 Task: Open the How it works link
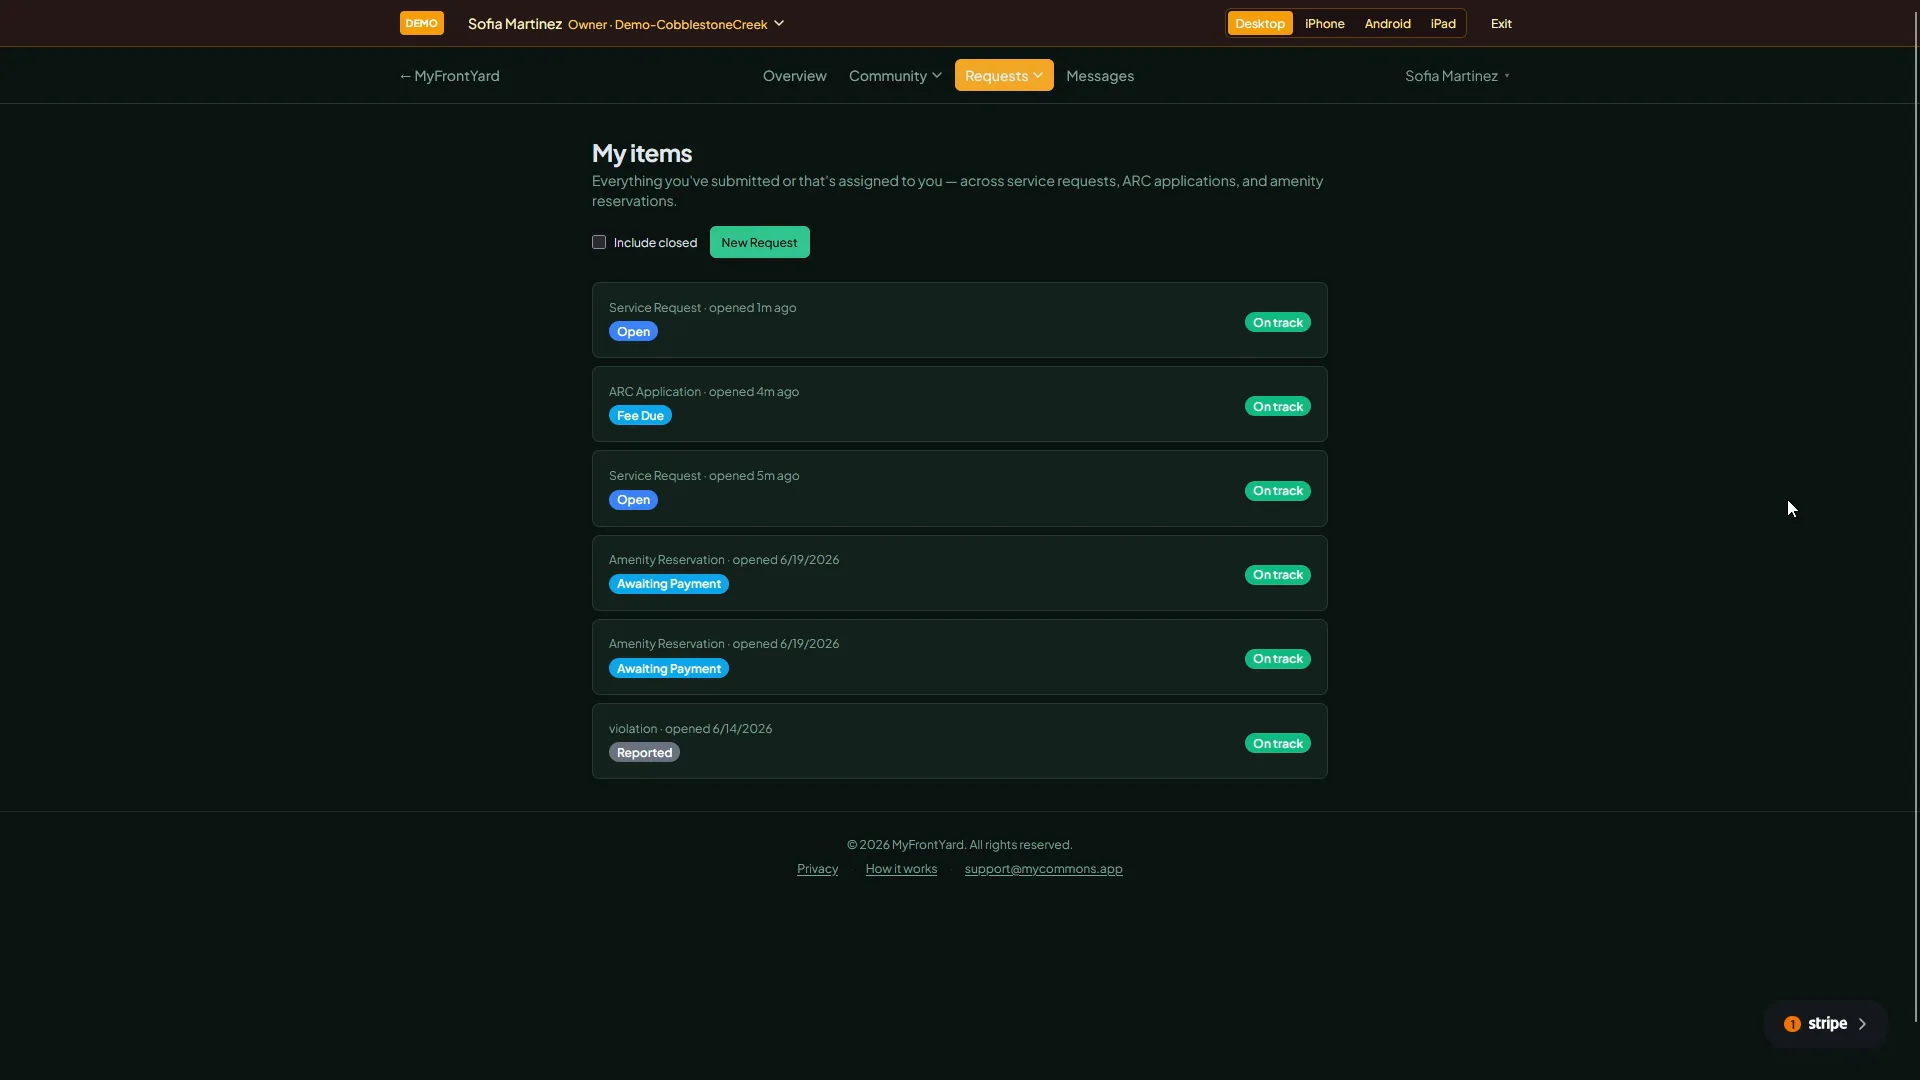click(x=901, y=869)
